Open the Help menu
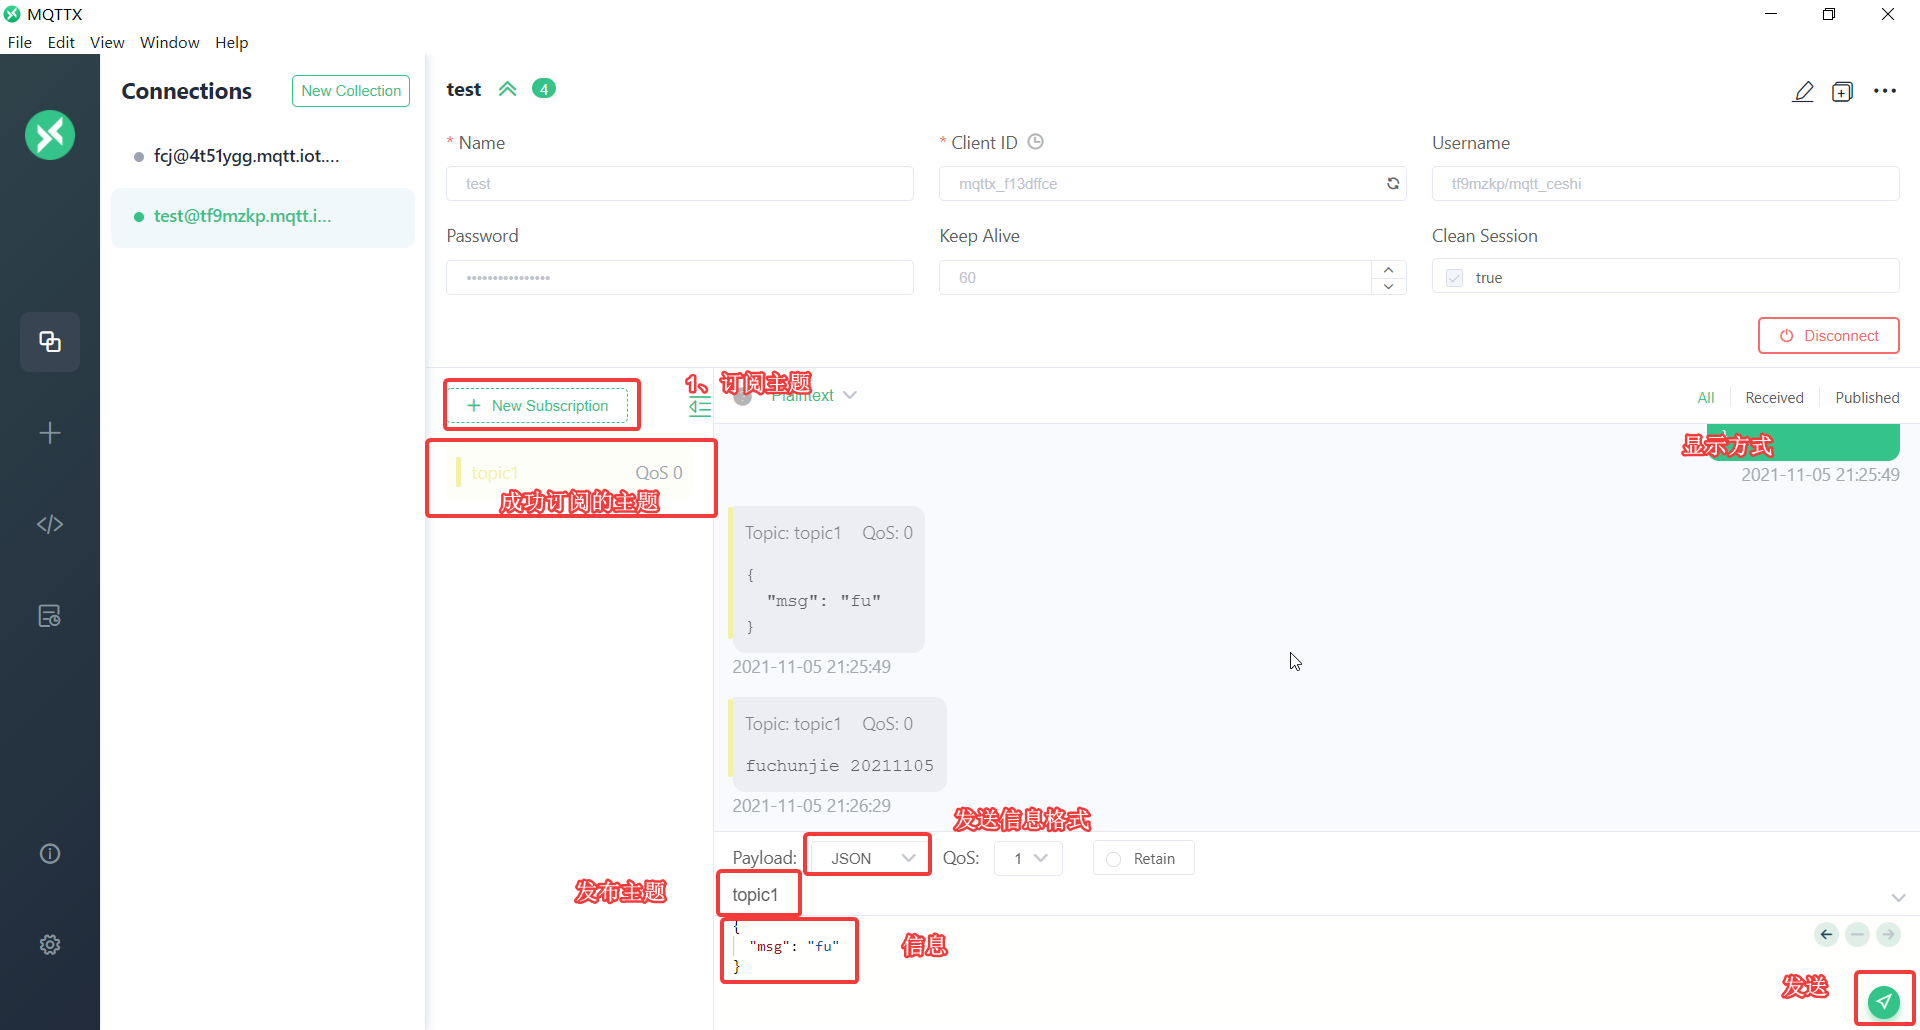The image size is (1920, 1030). (x=231, y=42)
